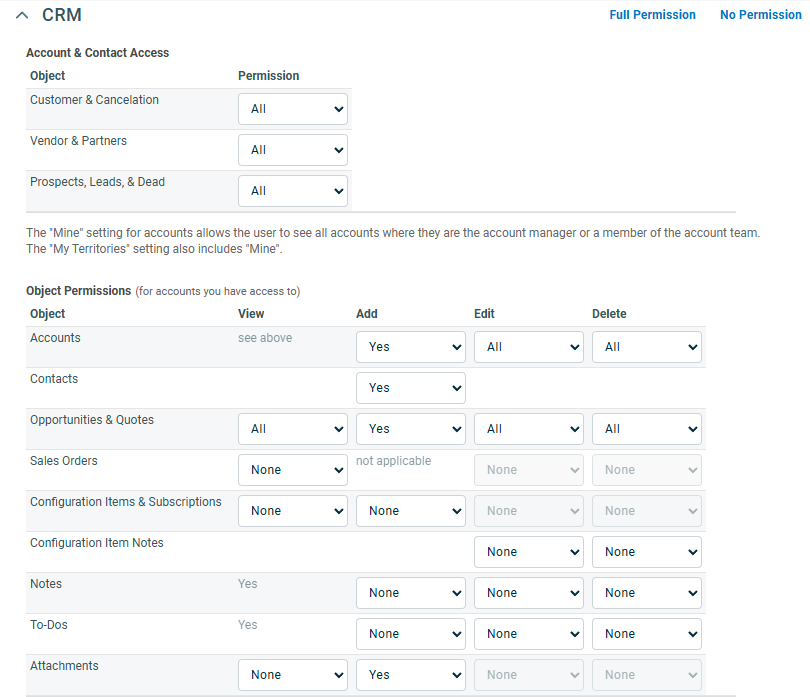Open Configuration Item Notes Edit dropdown

click(529, 552)
